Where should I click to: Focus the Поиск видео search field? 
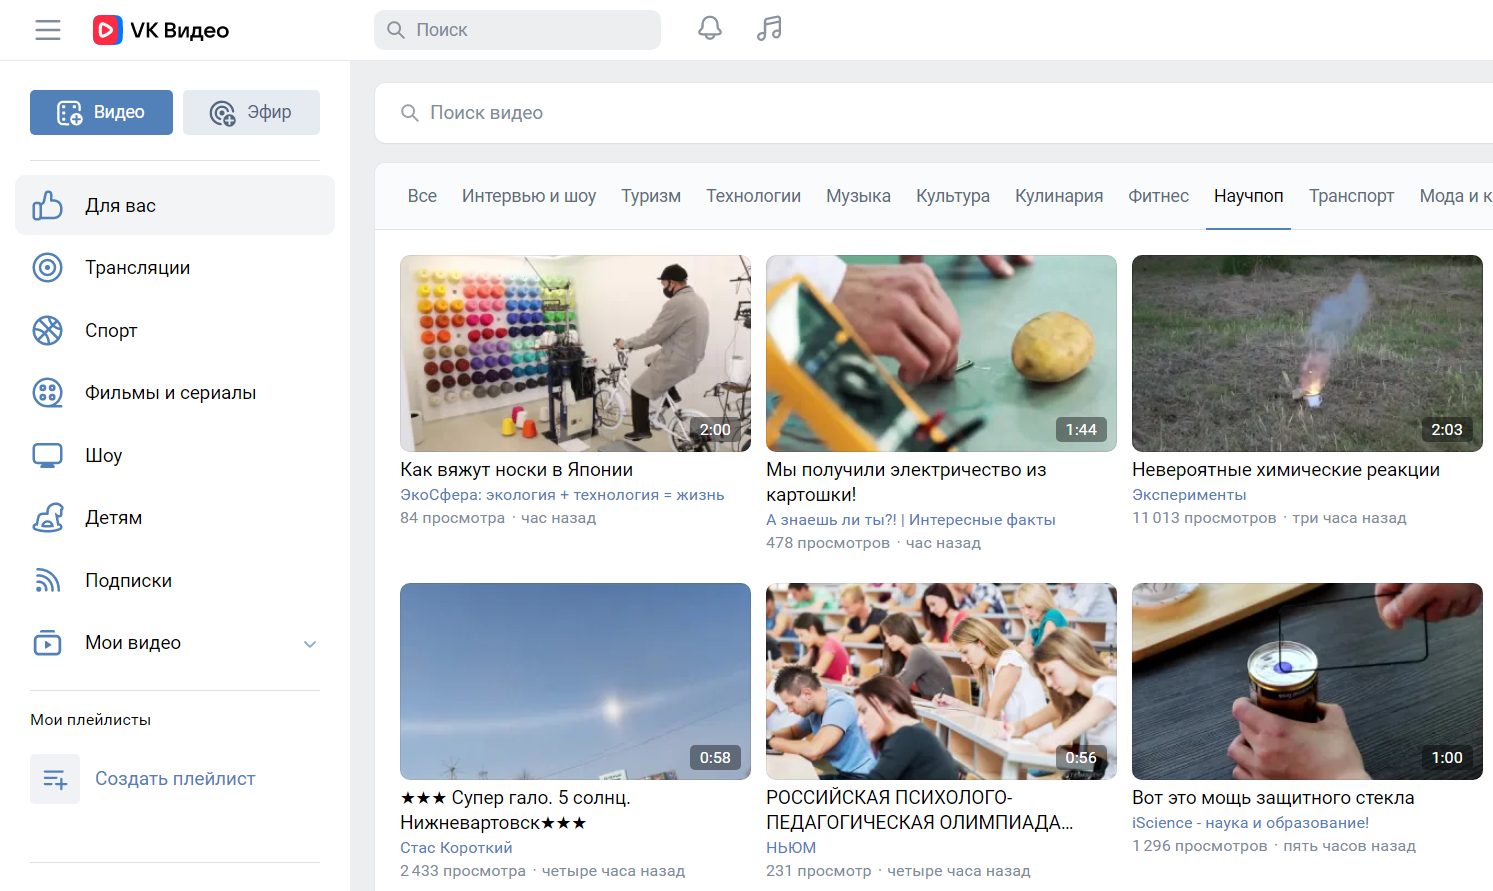(900, 113)
